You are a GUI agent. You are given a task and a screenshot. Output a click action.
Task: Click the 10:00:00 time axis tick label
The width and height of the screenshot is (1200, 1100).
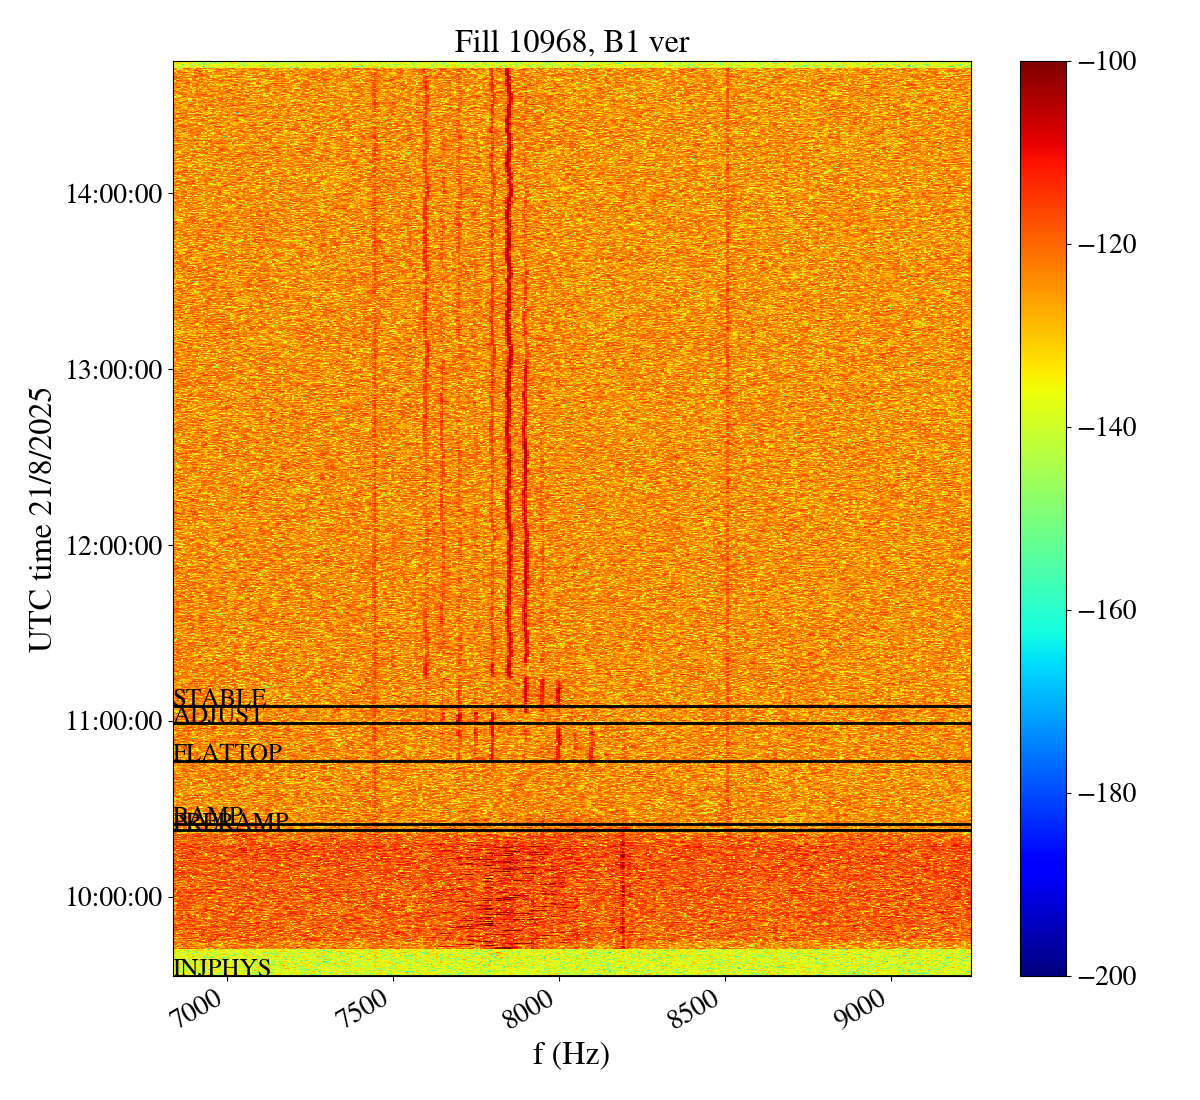(x=114, y=897)
